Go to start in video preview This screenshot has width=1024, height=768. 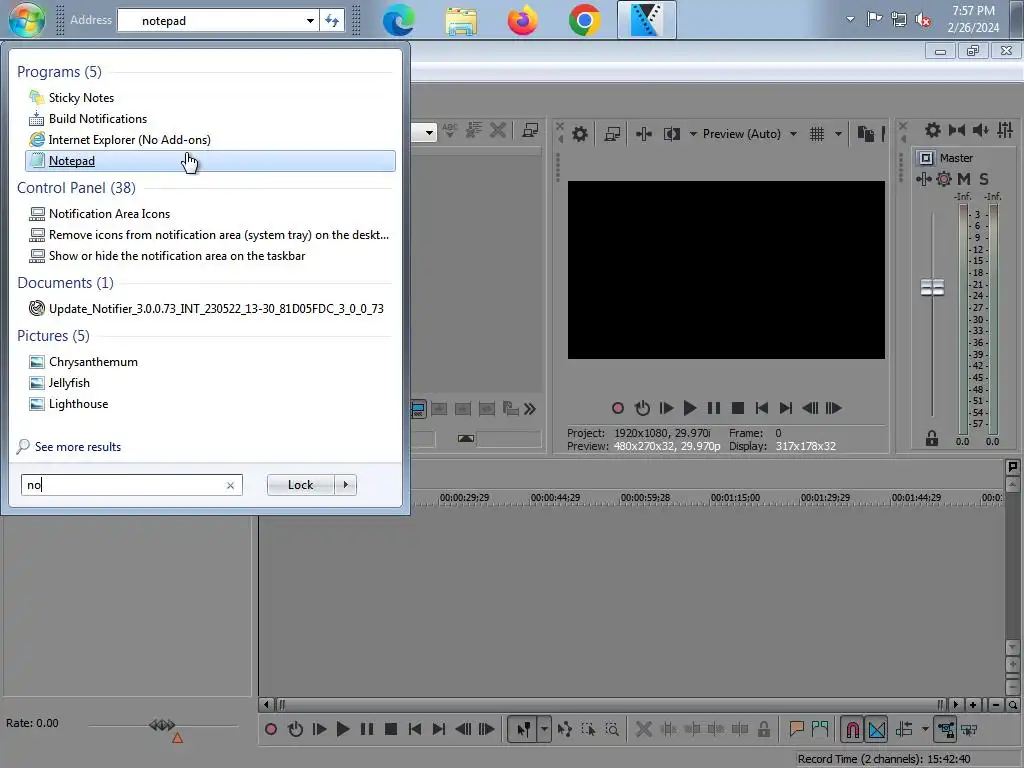click(761, 408)
